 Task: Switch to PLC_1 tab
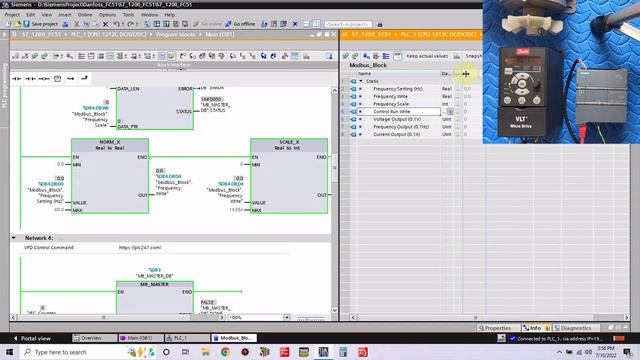tap(187, 338)
